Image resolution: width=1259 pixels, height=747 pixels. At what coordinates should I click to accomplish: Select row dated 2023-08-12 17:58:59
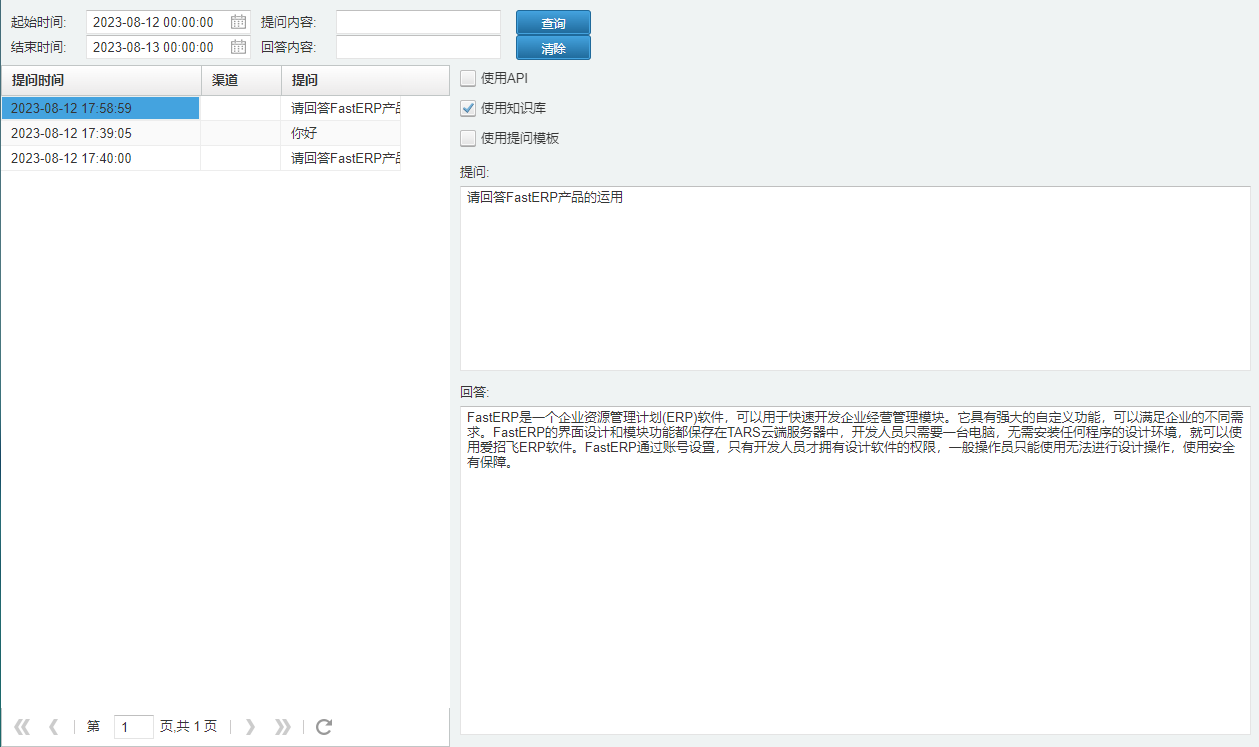(201, 108)
